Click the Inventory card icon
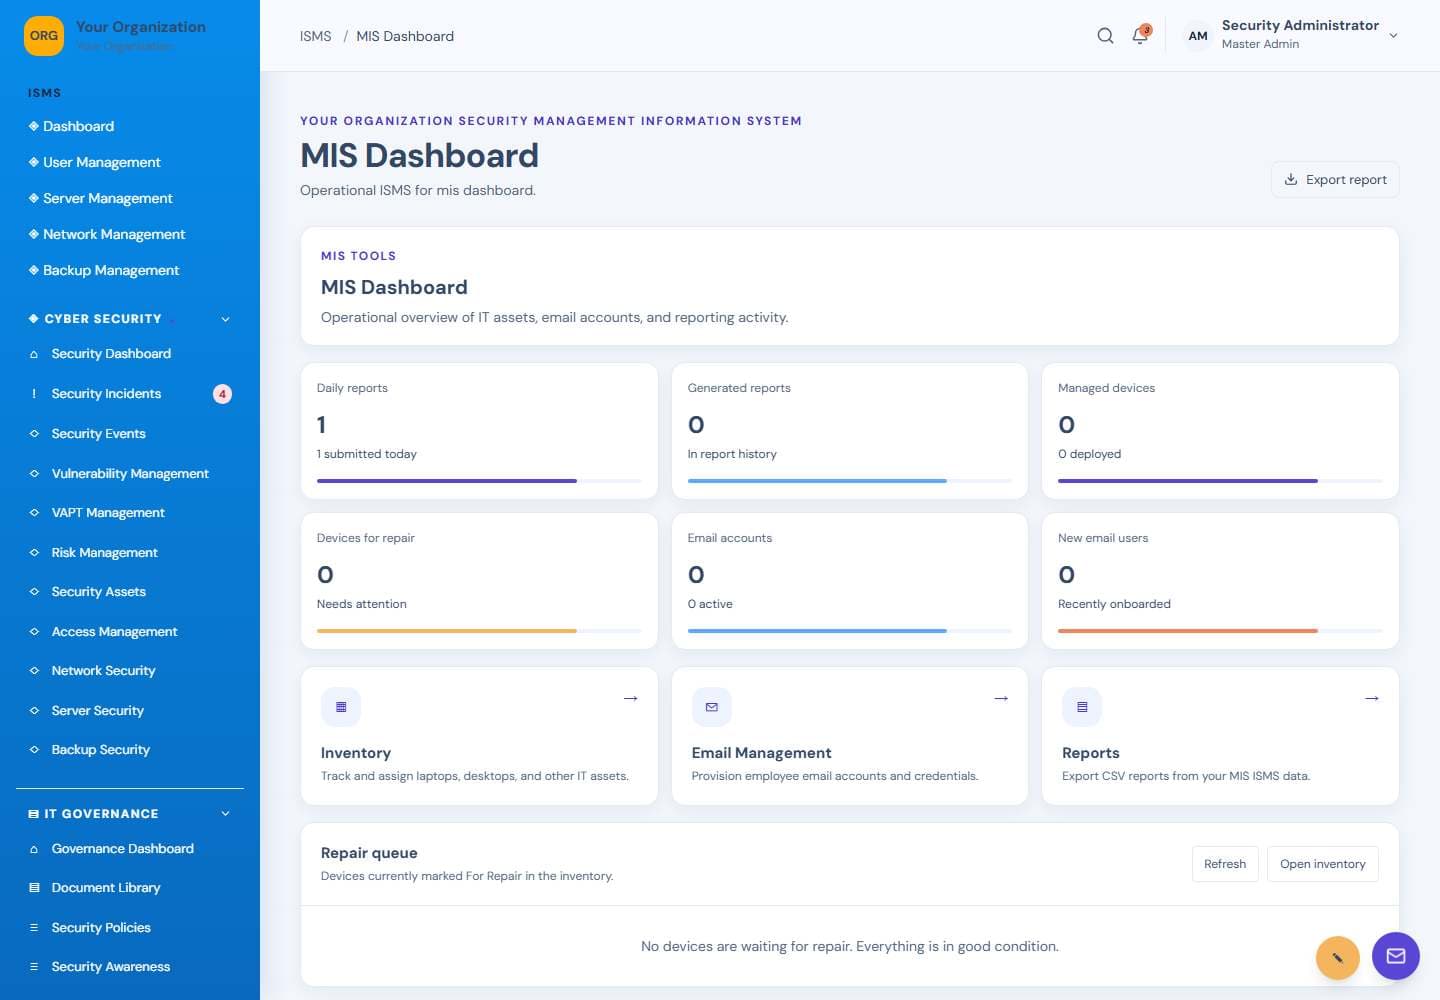The image size is (1440, 1000). 341,707
